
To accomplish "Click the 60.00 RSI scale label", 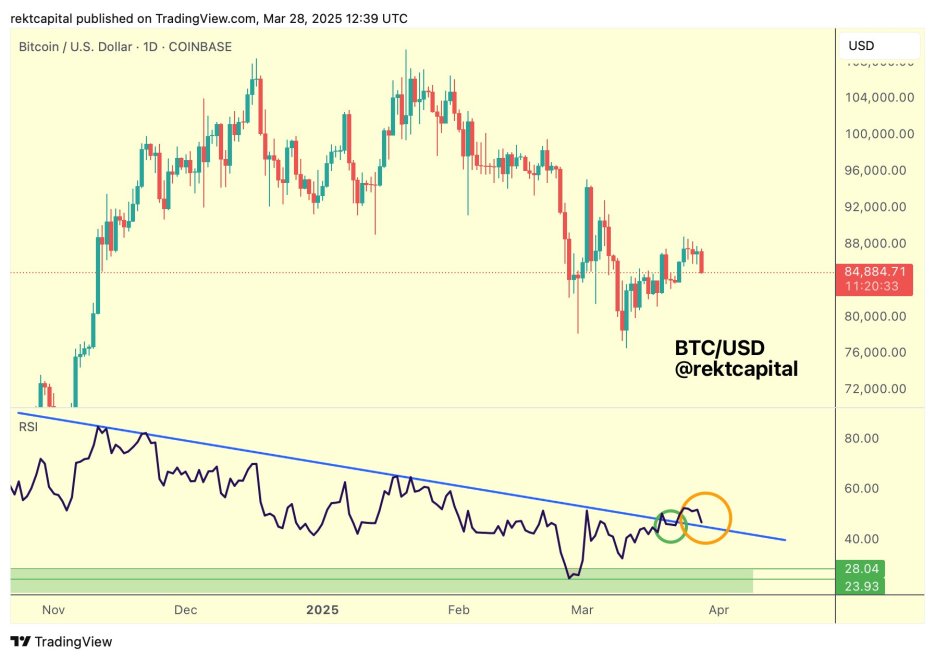I will tap(861, 488).
